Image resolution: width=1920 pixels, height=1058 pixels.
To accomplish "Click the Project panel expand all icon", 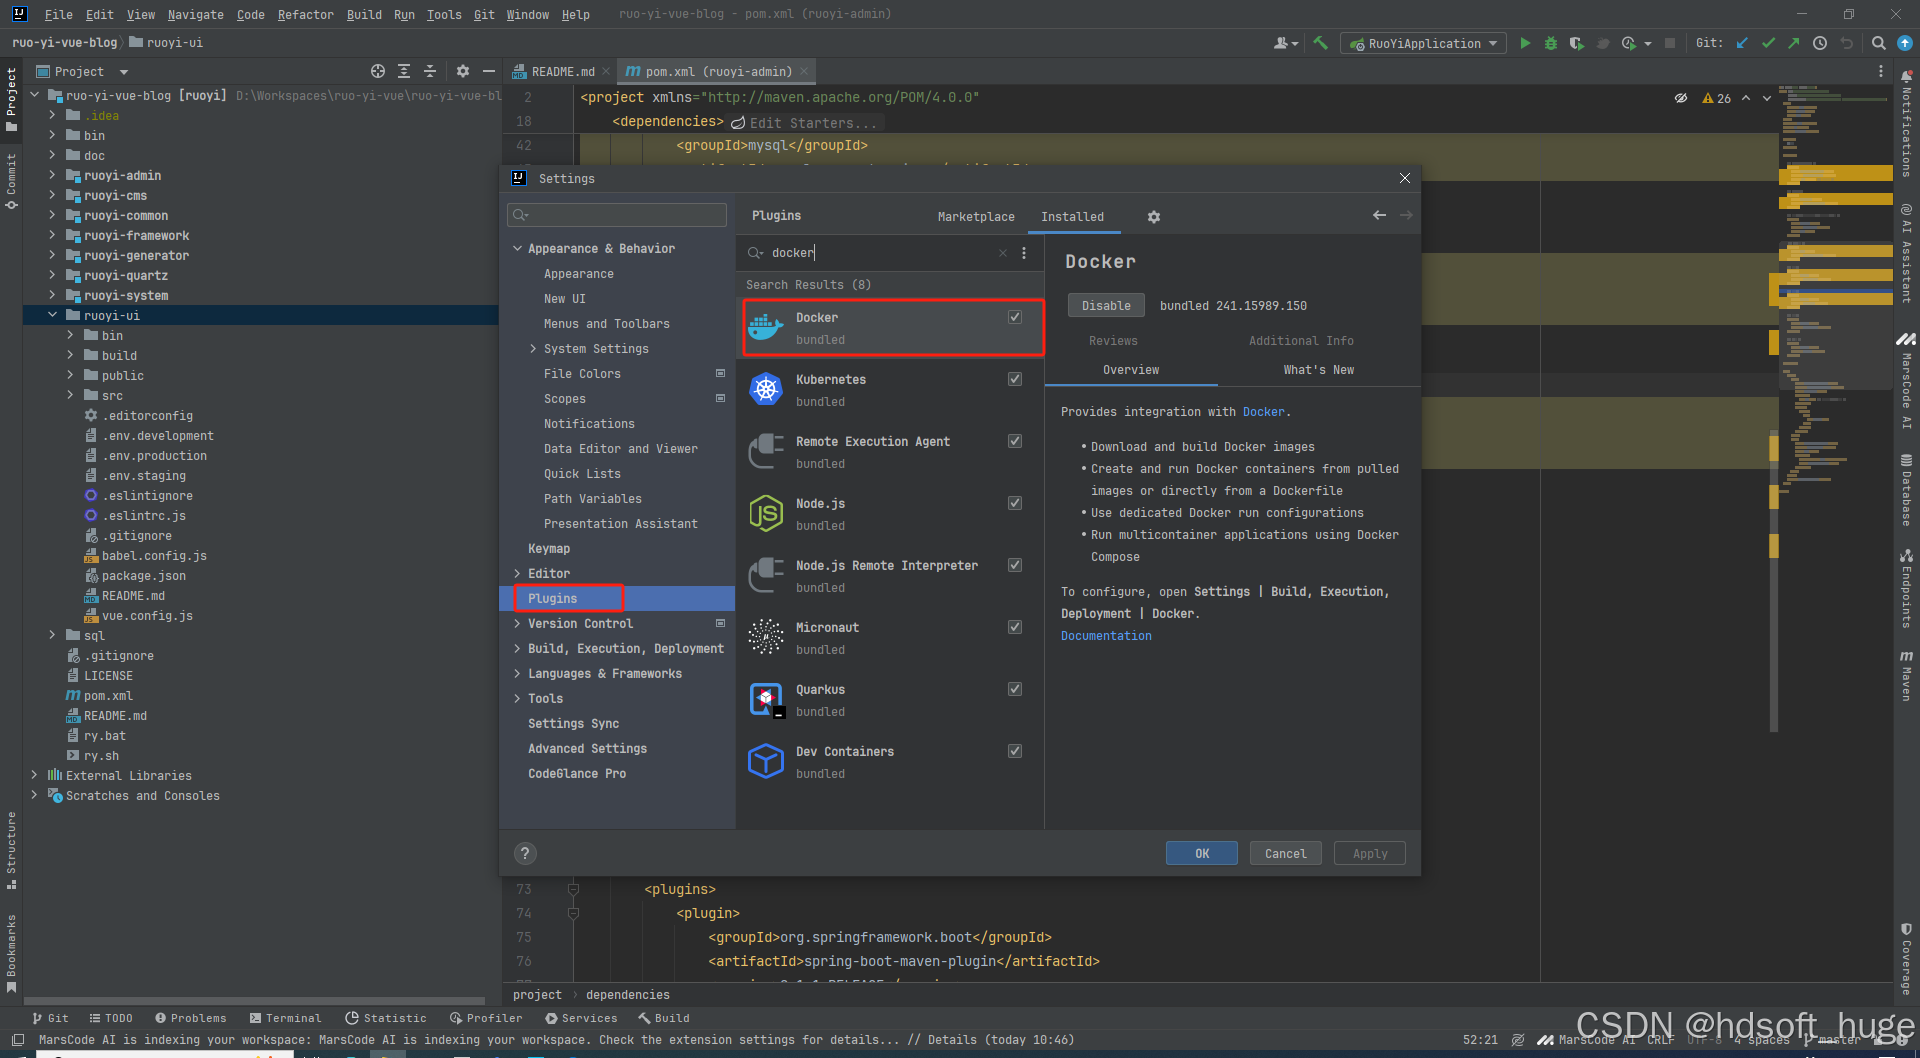I will pyautogui.click(x=404, y=71).
